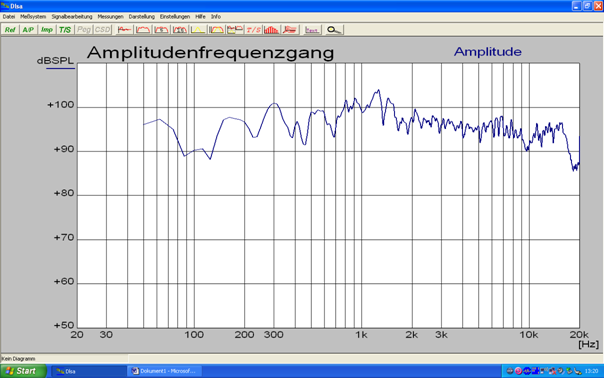Viewport: 605px width, 379px height.
Task: Open the Darstellung menu
Action: click(142, 17)
